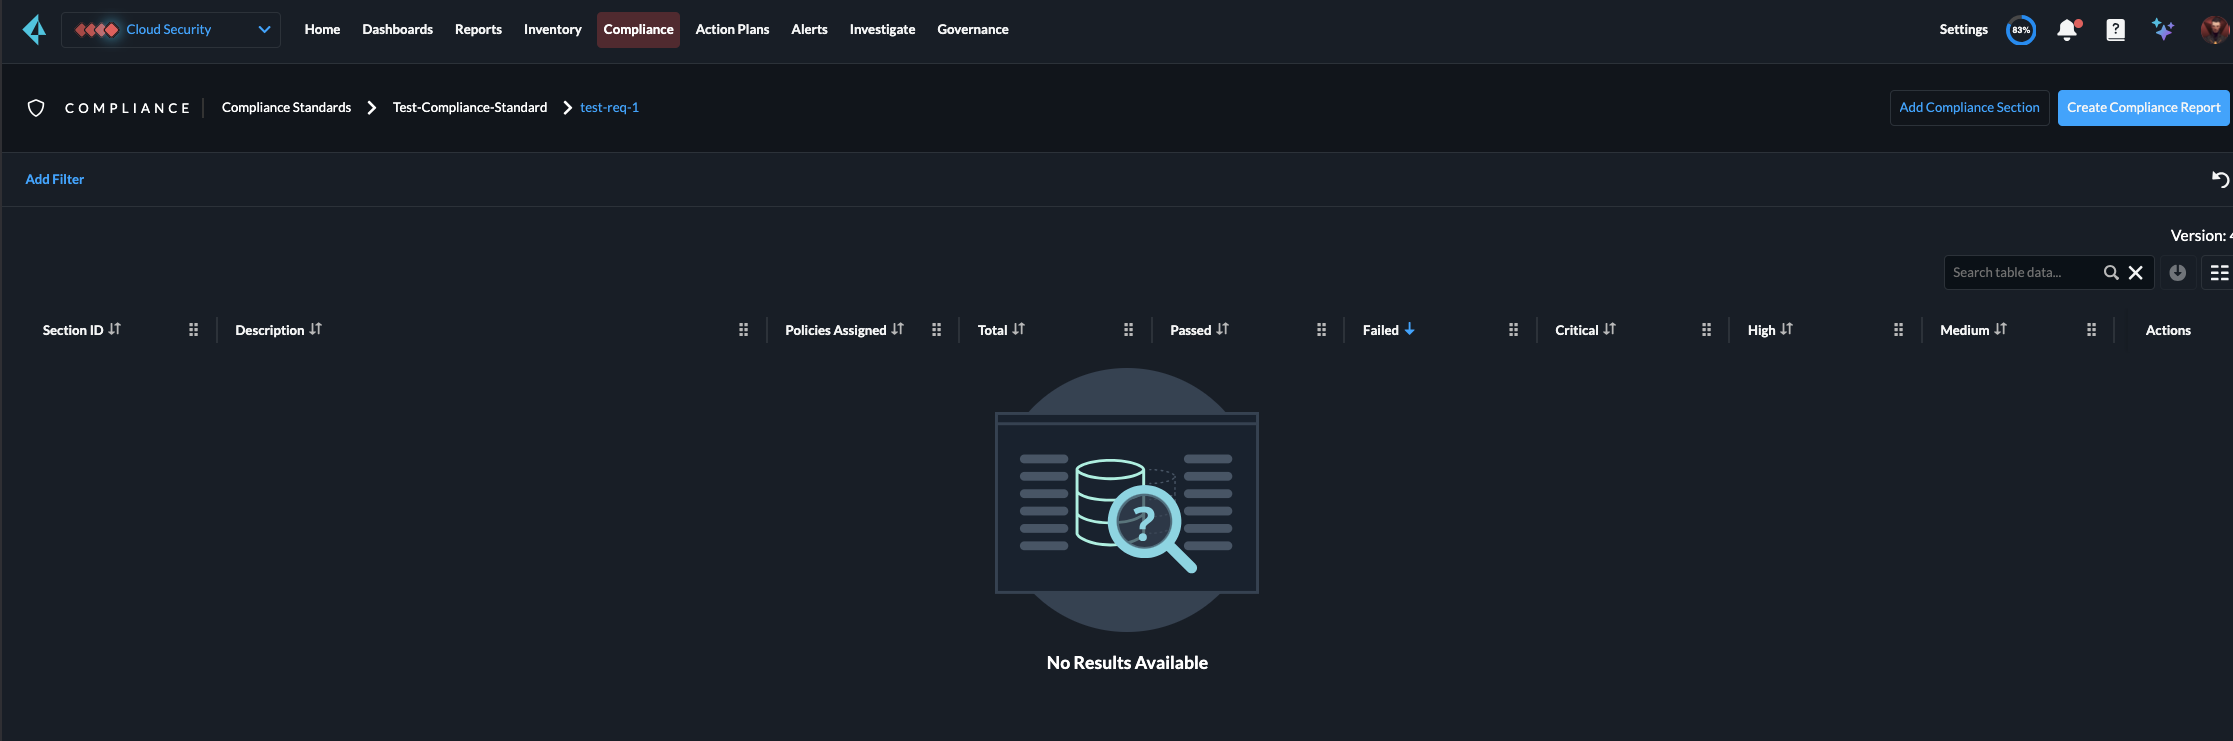Click the 83% progress ring indicator

pyautogui.click(x=2021, y=30)
